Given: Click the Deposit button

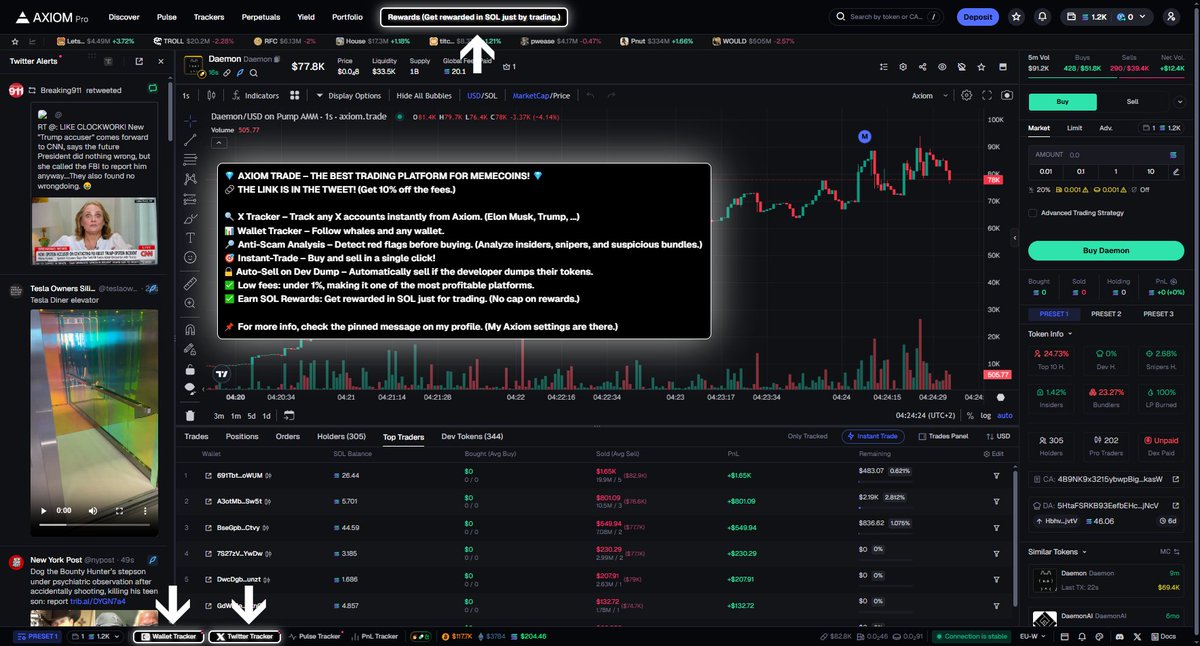Looking at the screenshot, I should [978, 17].
